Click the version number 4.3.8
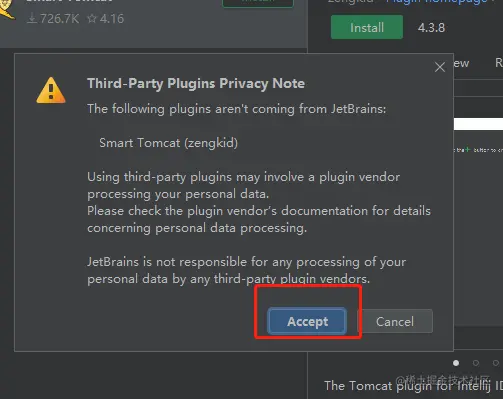 (431, 28)
